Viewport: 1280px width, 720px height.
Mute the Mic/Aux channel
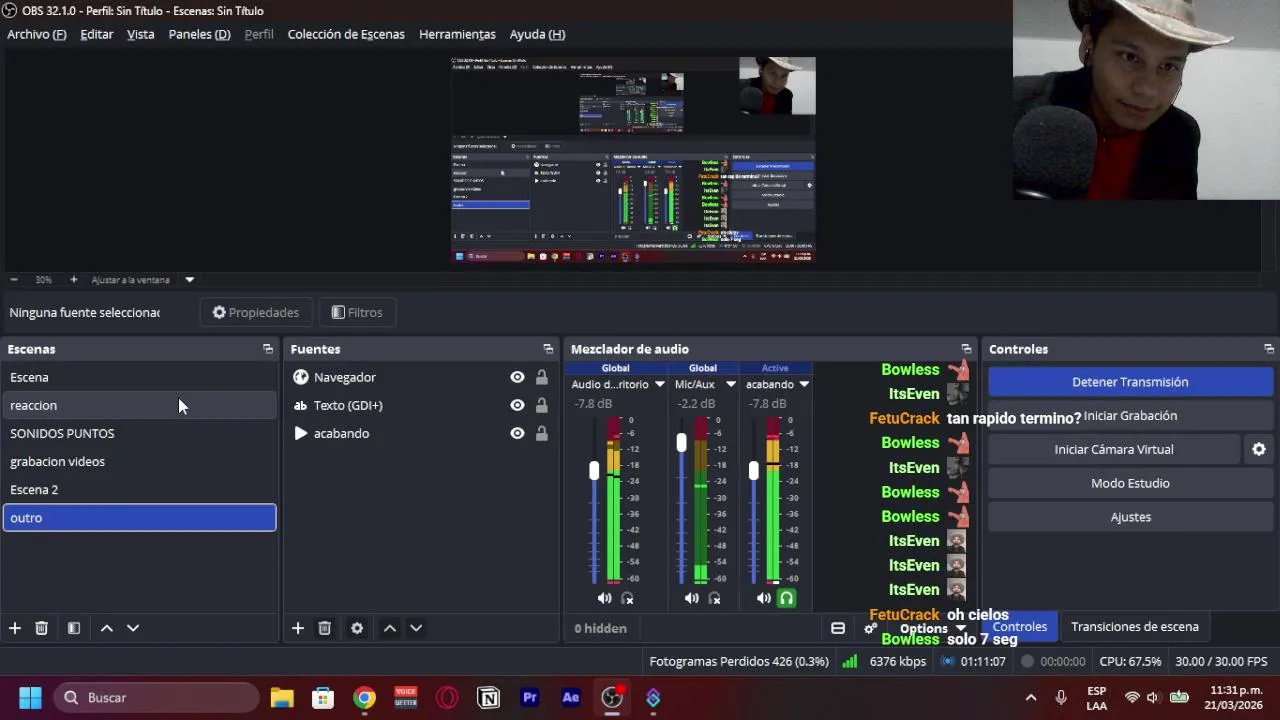pyautogui.click(x=691, y=598)
